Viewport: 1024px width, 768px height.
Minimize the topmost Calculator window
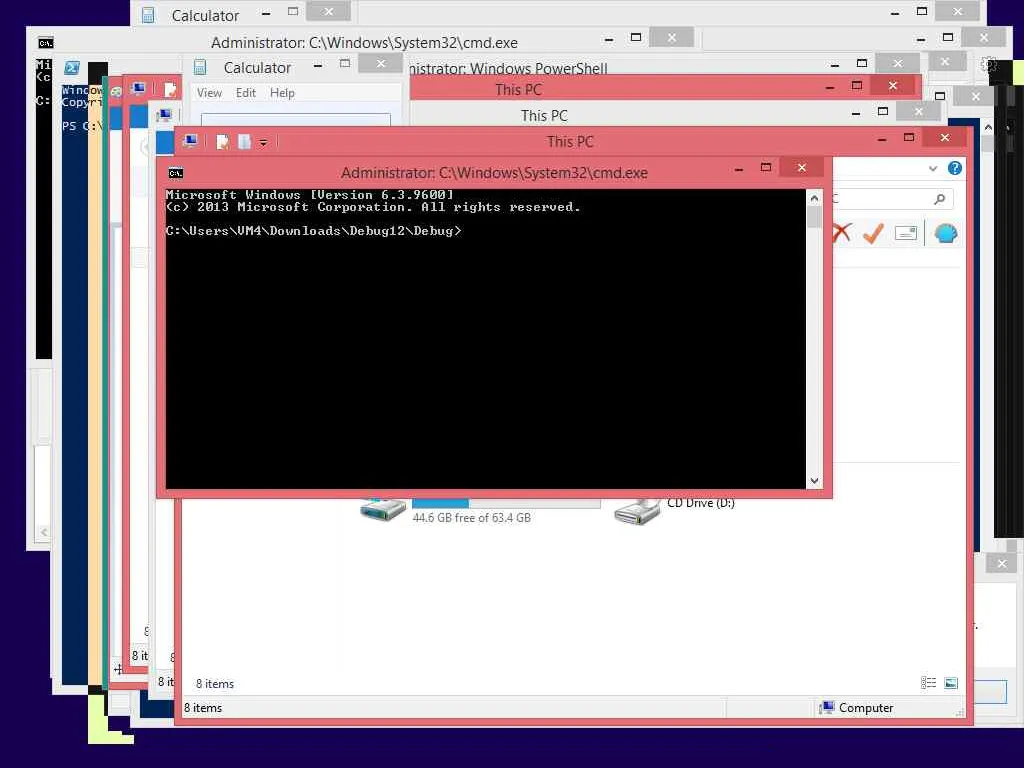(x=266, y=13)
